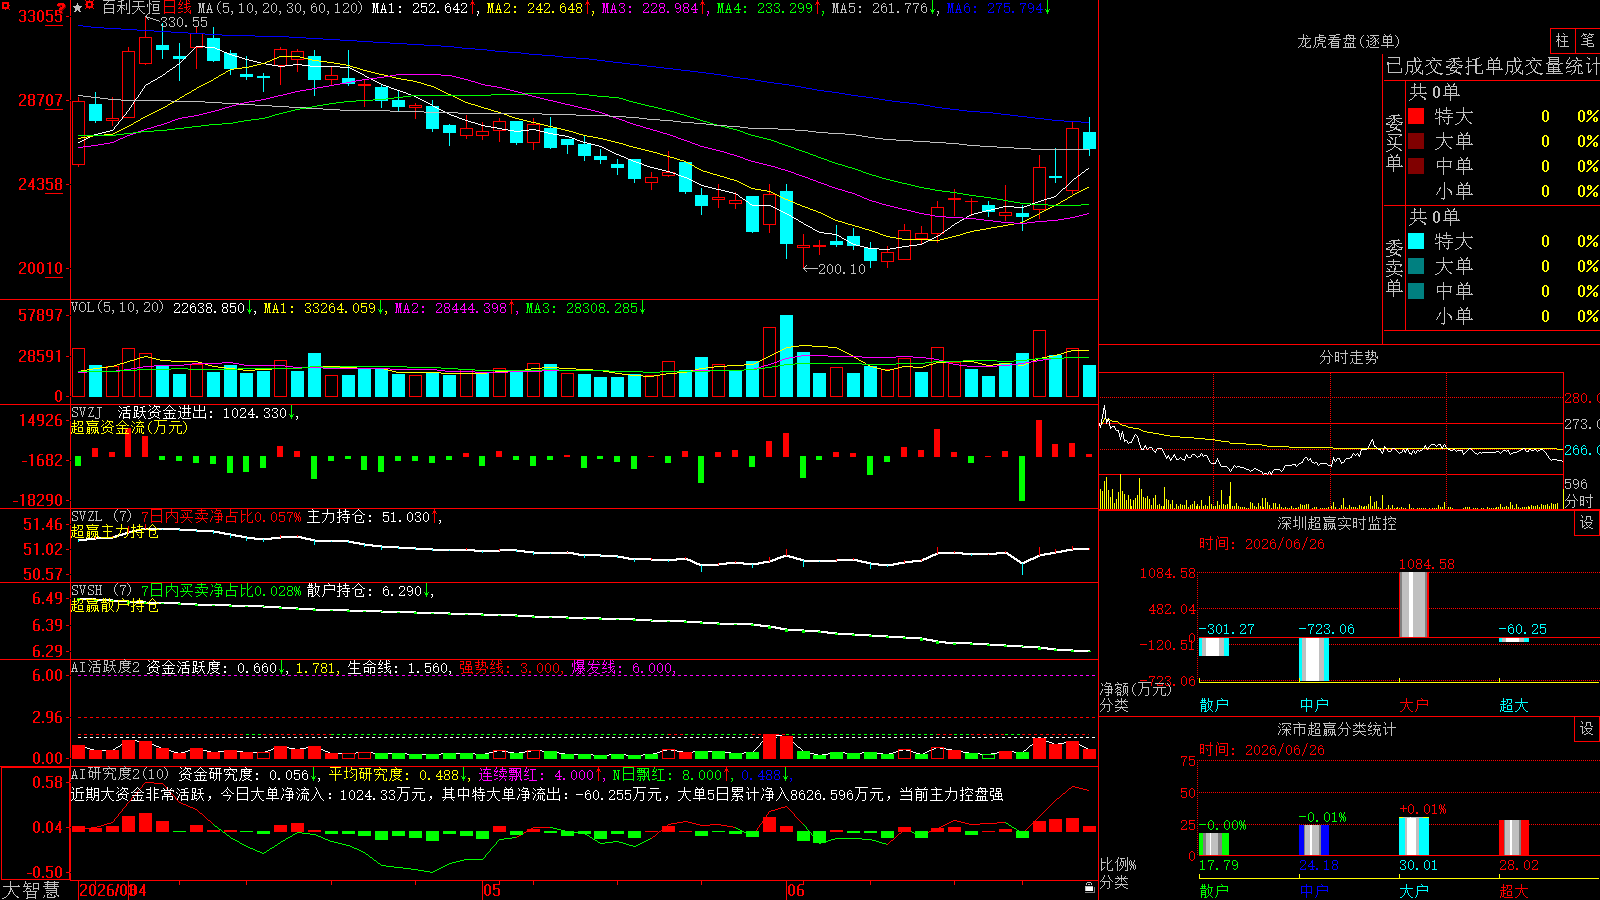Click the 深圳超赢实时监控 panel title
Image resolution: width=1600 pixels, height=900 pixels.
[x=1337, y=523]
